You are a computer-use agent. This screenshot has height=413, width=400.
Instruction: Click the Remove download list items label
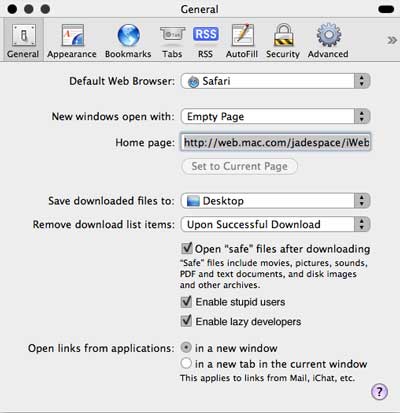(x=104, y=225)
